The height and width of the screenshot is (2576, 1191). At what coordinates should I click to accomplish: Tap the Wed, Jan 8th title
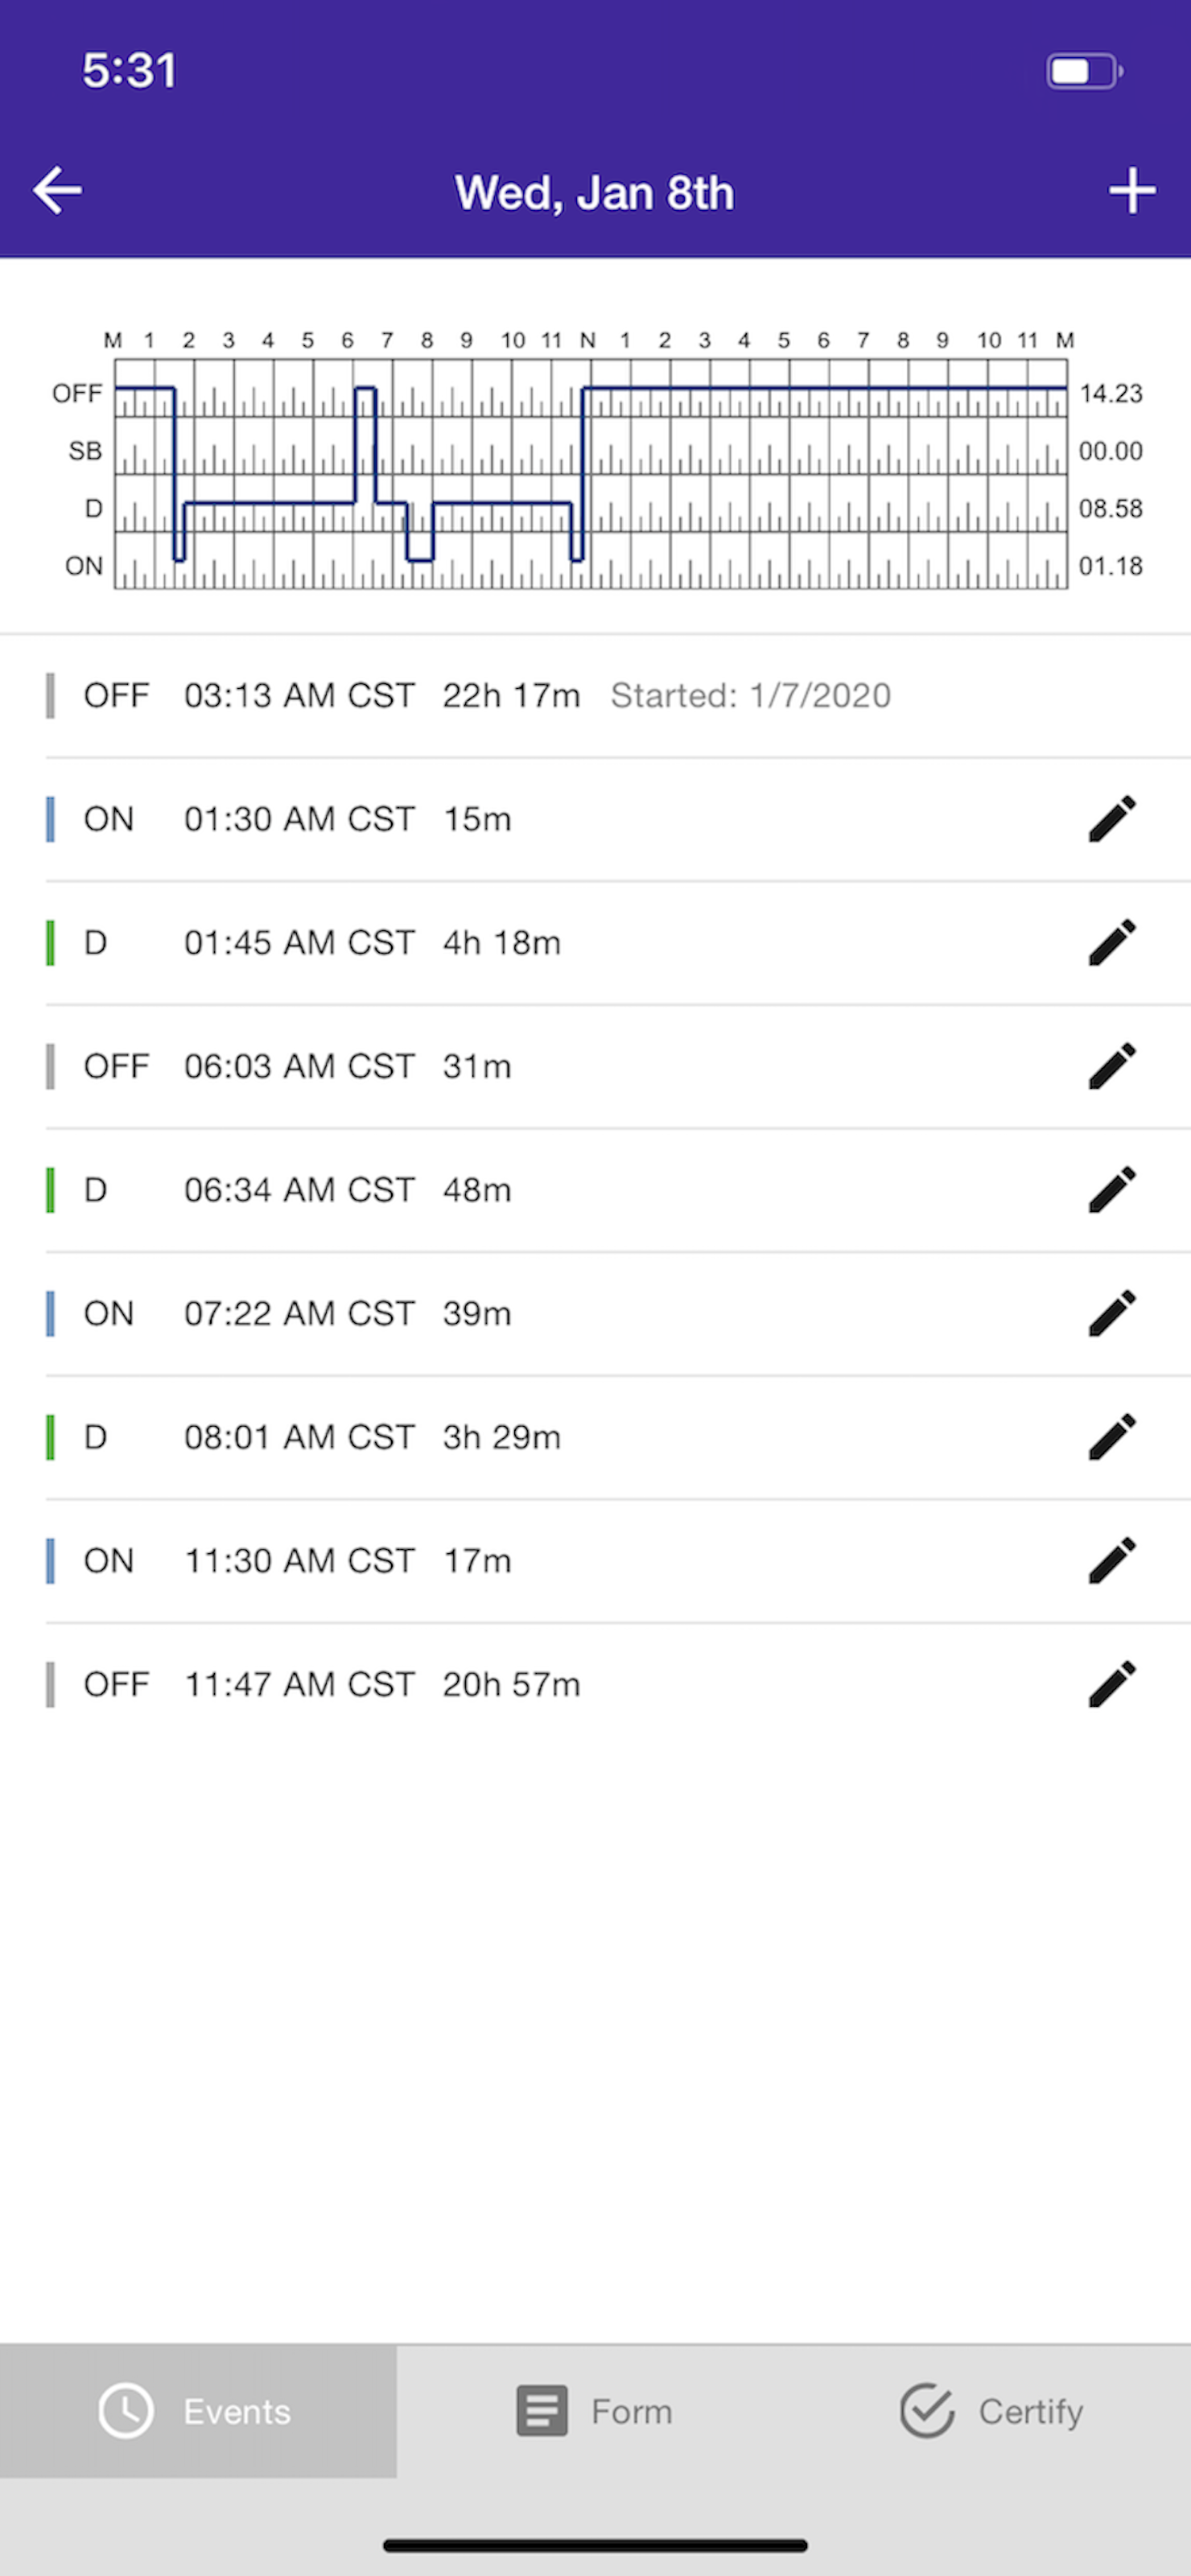click(594, 192)
